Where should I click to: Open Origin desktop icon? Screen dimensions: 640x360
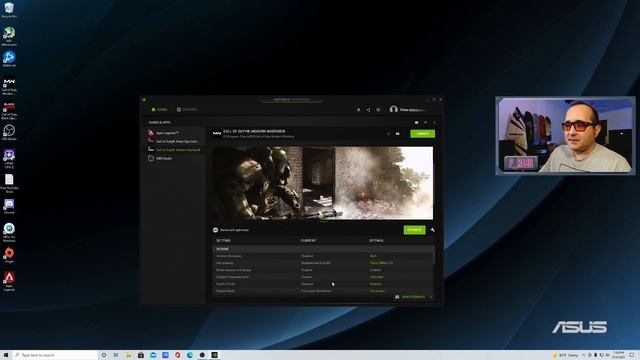(9, 255)
